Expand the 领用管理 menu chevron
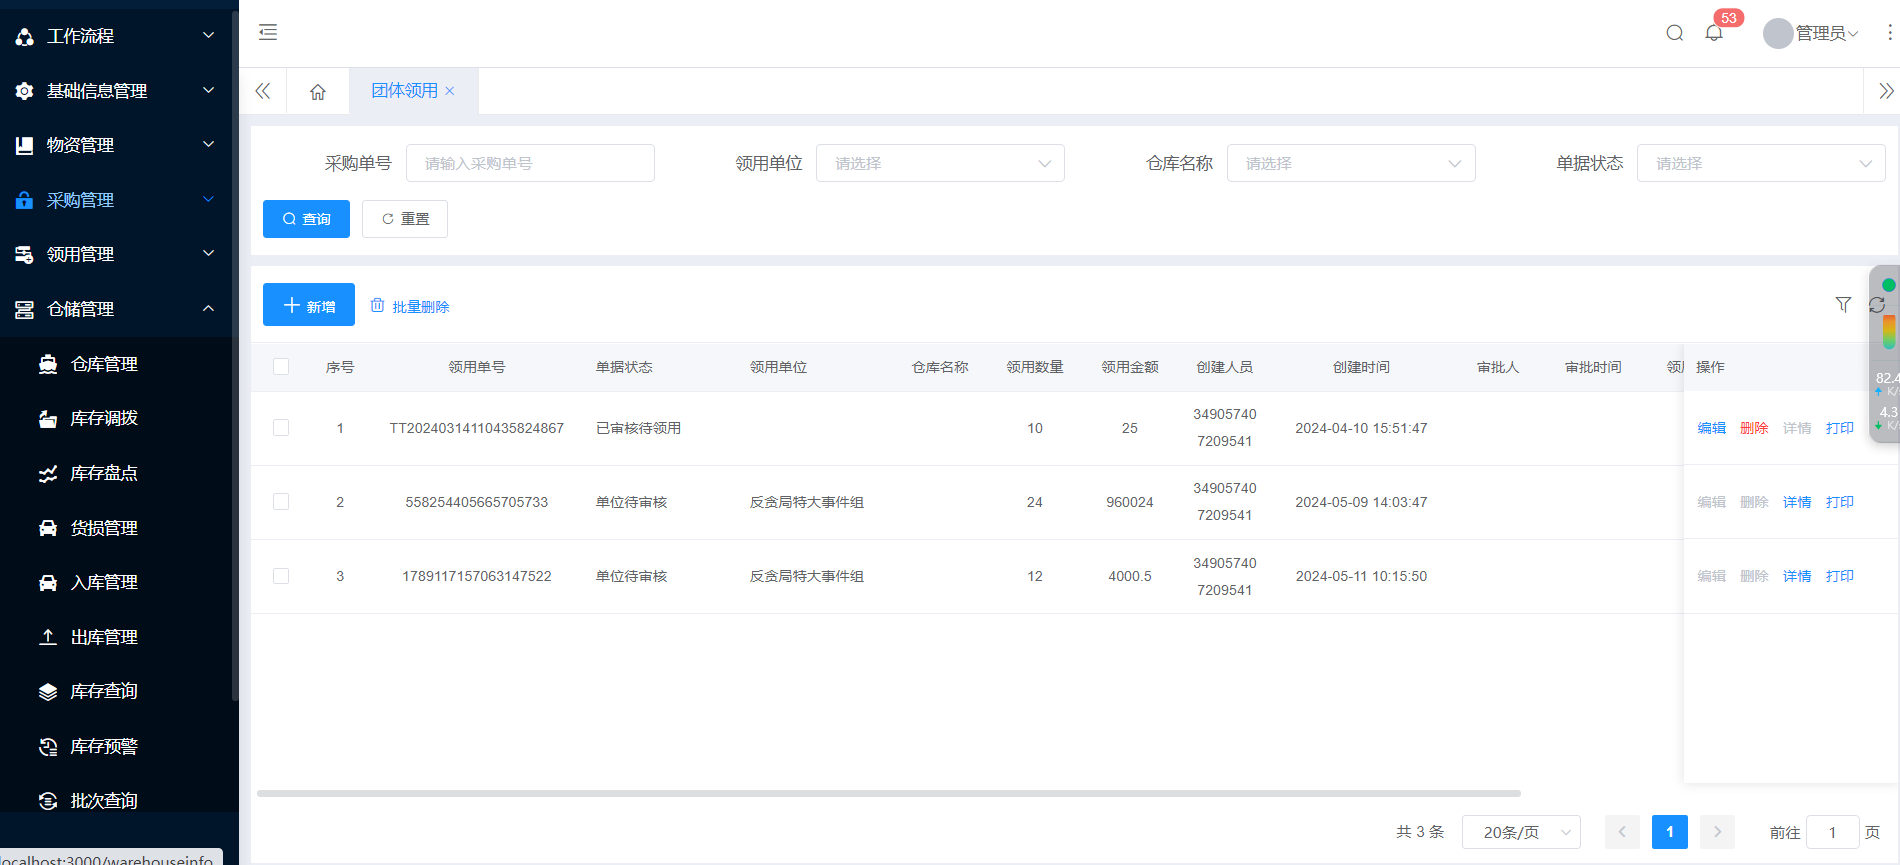This screenshot has height=865, width=1900. coord(208,253)
